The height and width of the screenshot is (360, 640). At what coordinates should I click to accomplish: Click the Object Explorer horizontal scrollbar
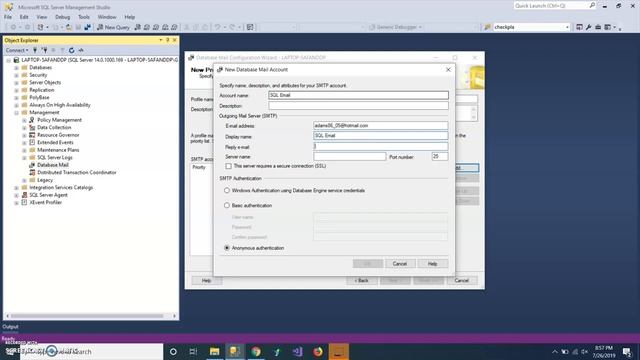click(x=87, y=316)
